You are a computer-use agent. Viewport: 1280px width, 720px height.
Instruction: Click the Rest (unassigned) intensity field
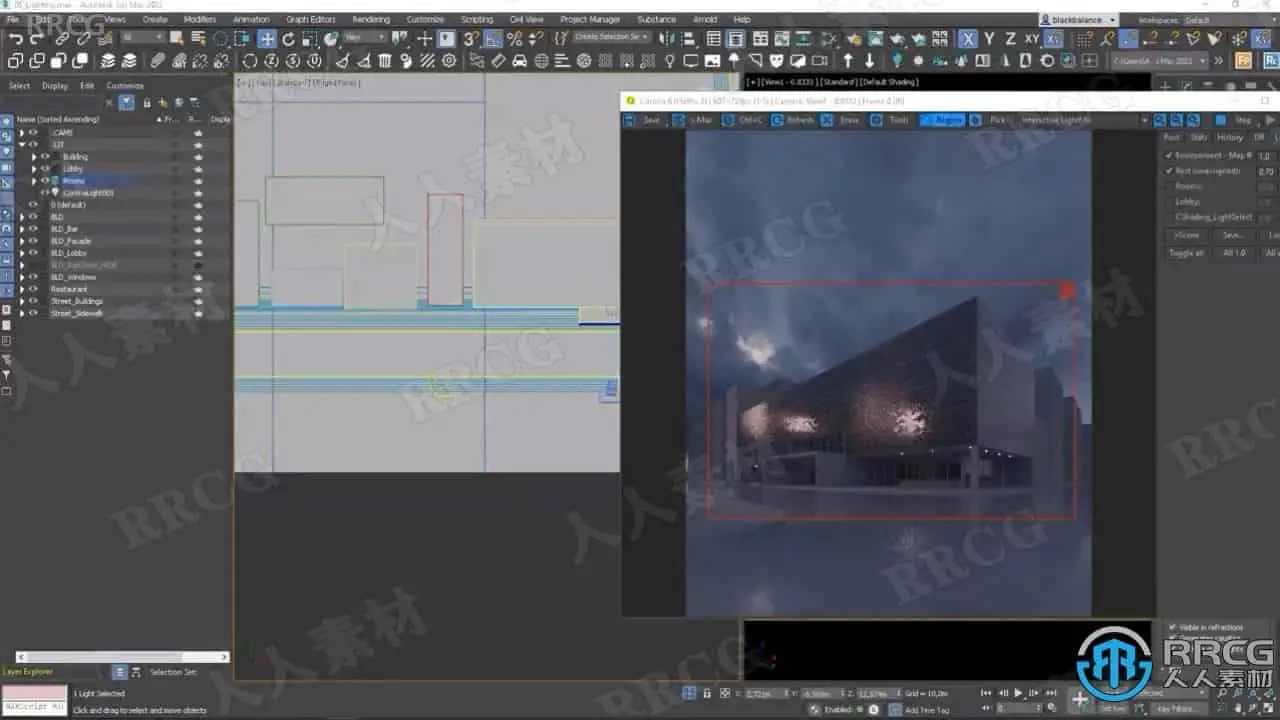(1266, 171)
